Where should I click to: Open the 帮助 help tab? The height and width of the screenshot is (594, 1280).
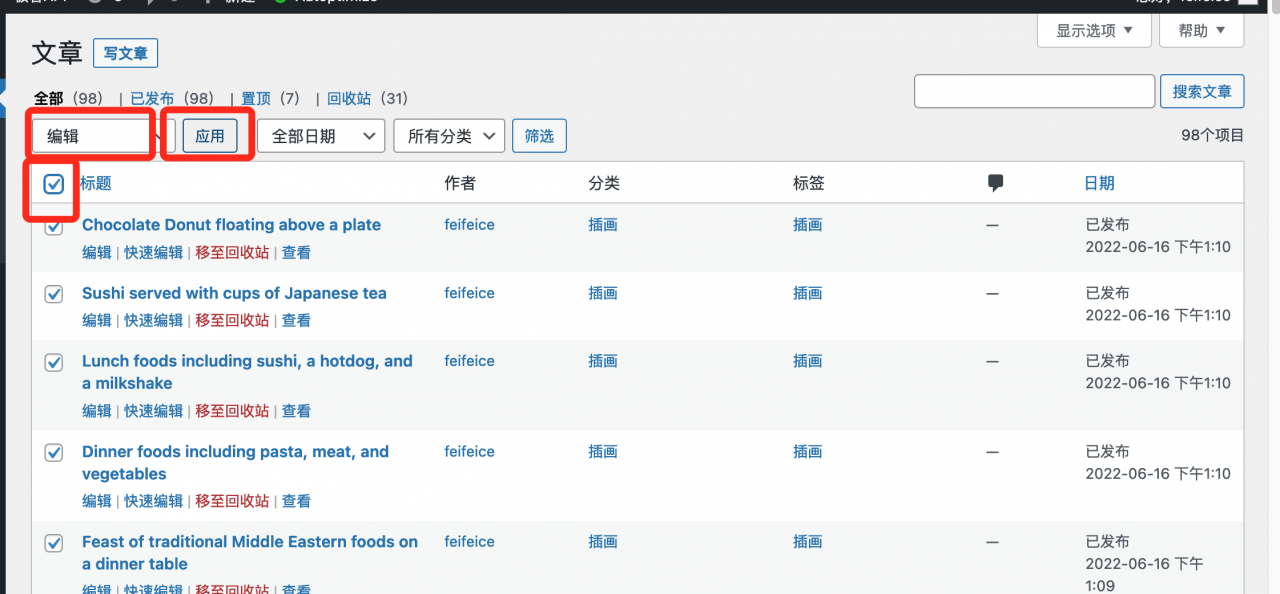coord(1201,31)
